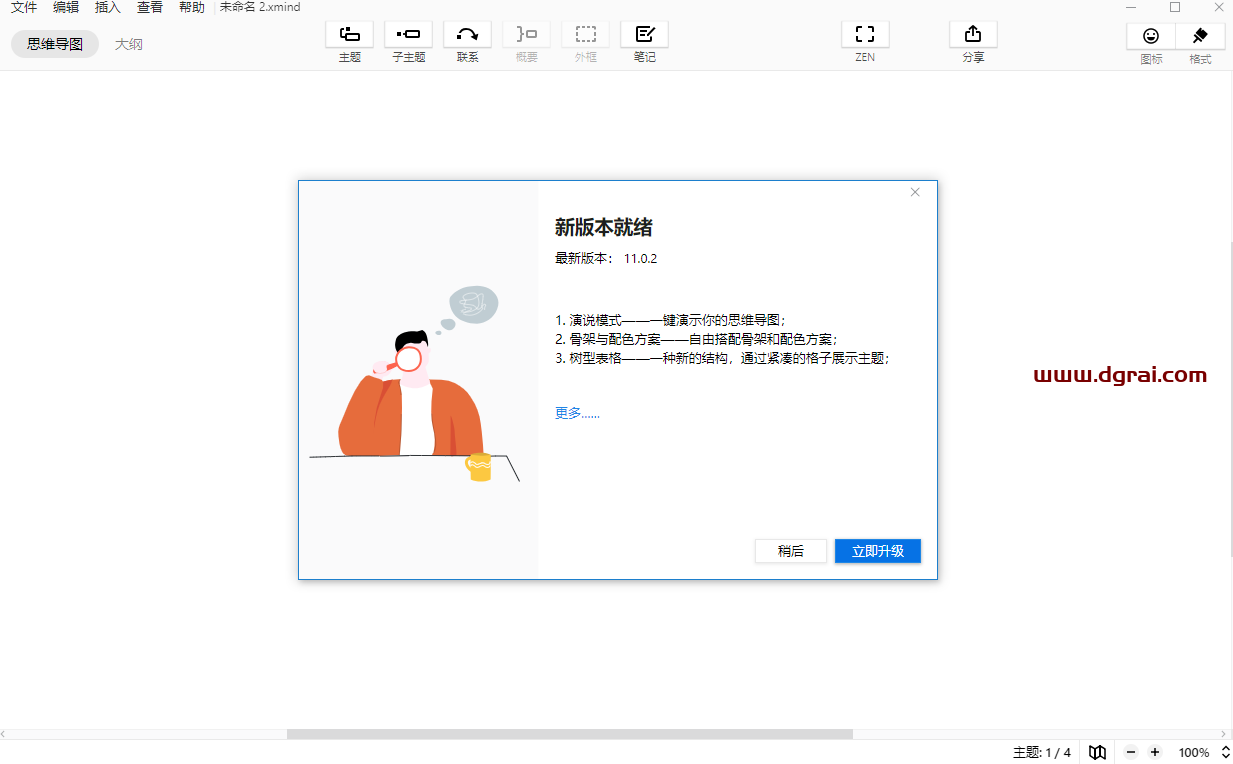Enter ZEN focus mode
Screen dimensions: 1233x764
(x=863, y=34)
